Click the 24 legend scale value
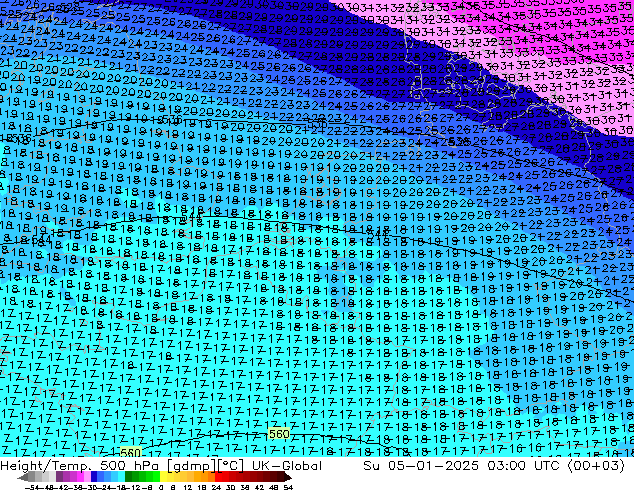Screen dimensions: 634x490 [216, 488]
